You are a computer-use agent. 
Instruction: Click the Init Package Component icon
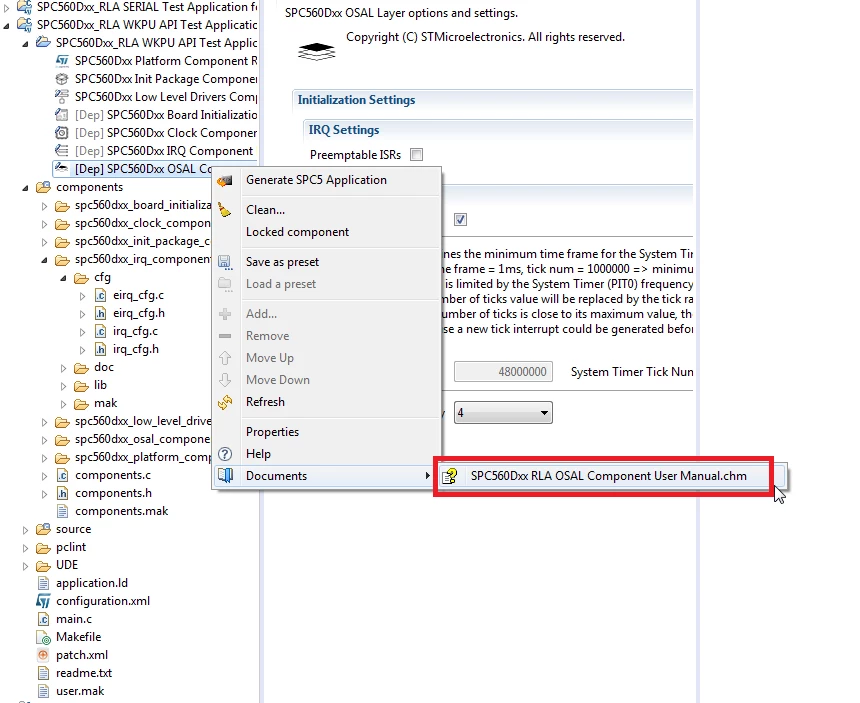(x=62, y=79)
